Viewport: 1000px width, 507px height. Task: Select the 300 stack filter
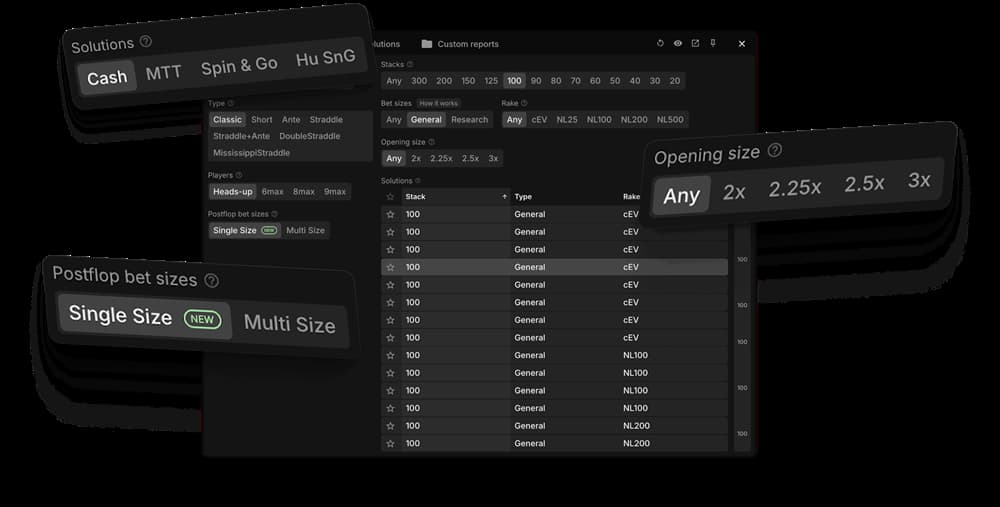pyautogui.click(x=419, y=80)
